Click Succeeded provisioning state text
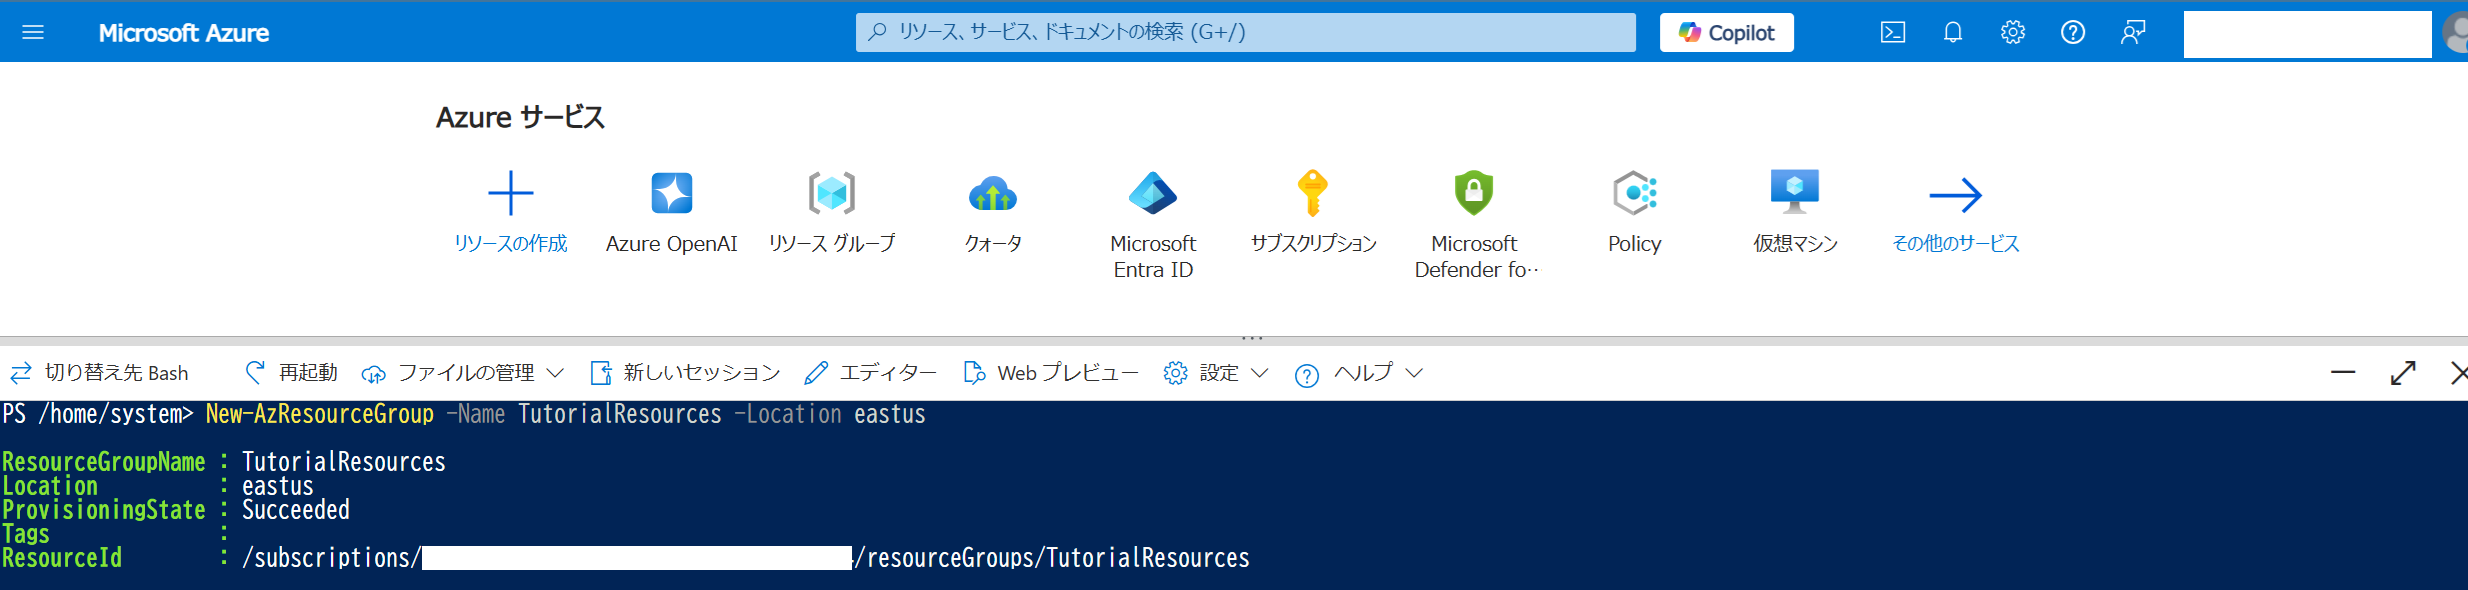 296,510
